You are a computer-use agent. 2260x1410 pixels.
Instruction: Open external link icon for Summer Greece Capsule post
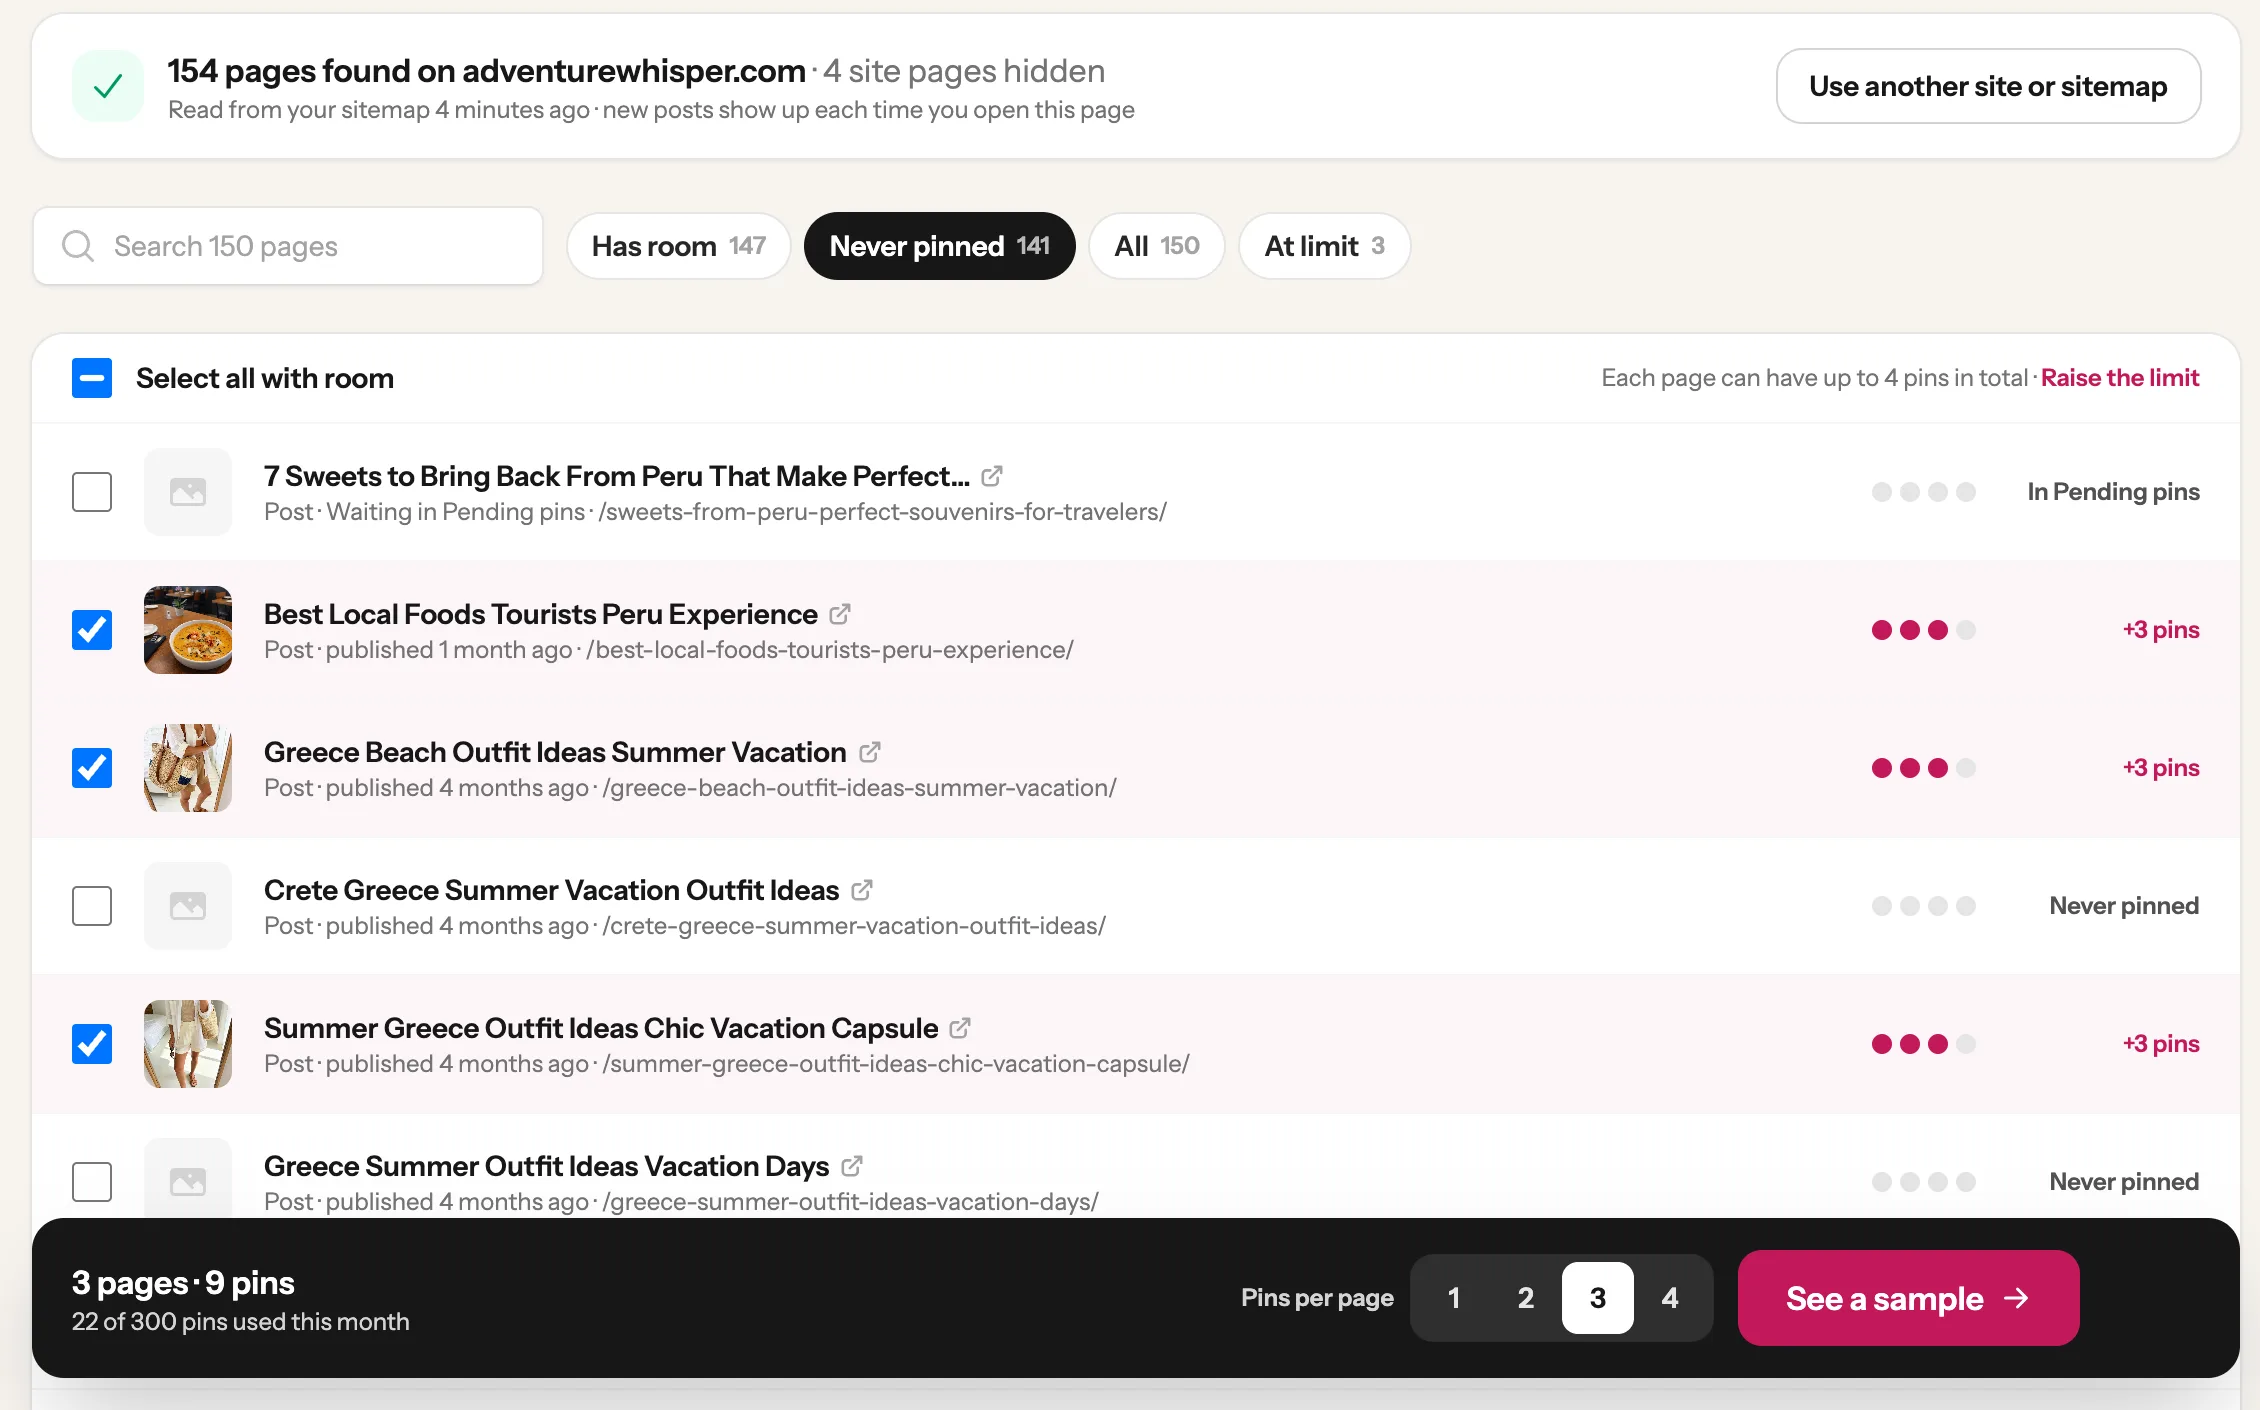tap(960, 1028)
